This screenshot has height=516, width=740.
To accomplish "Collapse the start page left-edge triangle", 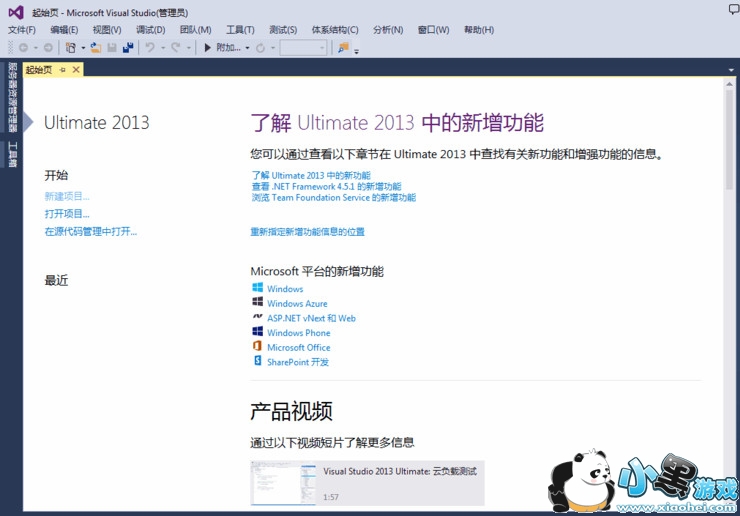I will (28, 122).
